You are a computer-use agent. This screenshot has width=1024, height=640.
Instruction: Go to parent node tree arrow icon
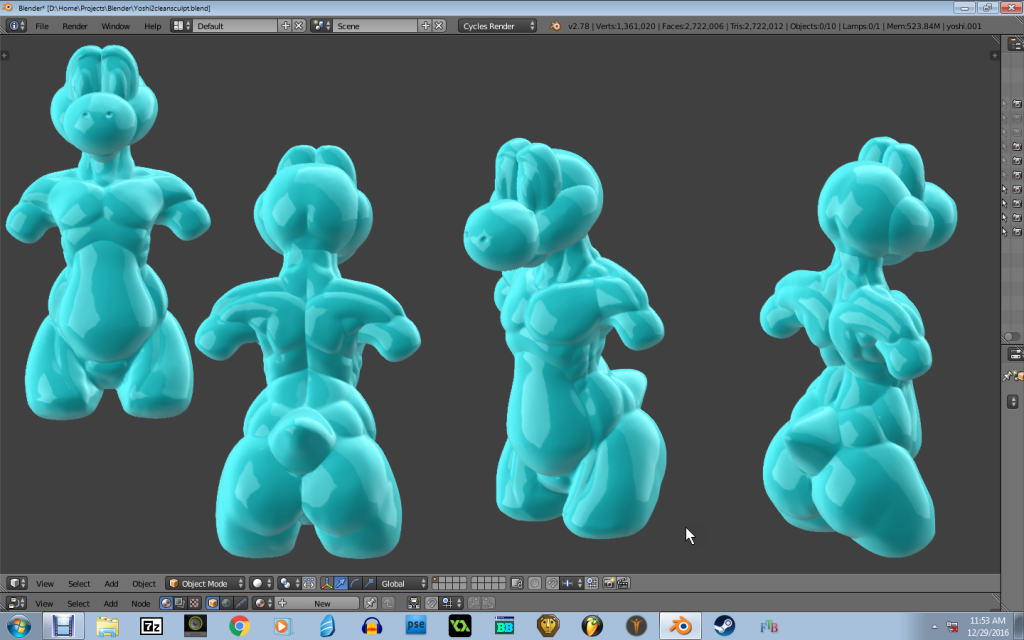[x=388, y=603]
